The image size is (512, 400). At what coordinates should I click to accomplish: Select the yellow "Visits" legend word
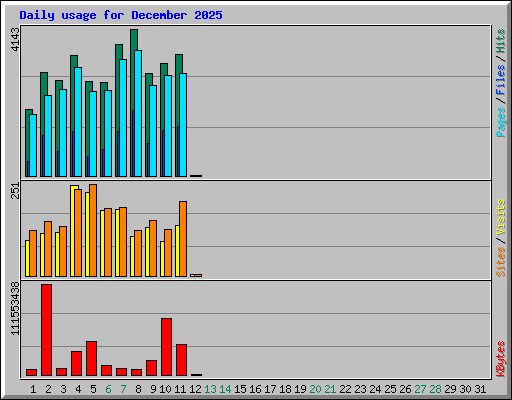pyautogui.click(x=501, y=217)
